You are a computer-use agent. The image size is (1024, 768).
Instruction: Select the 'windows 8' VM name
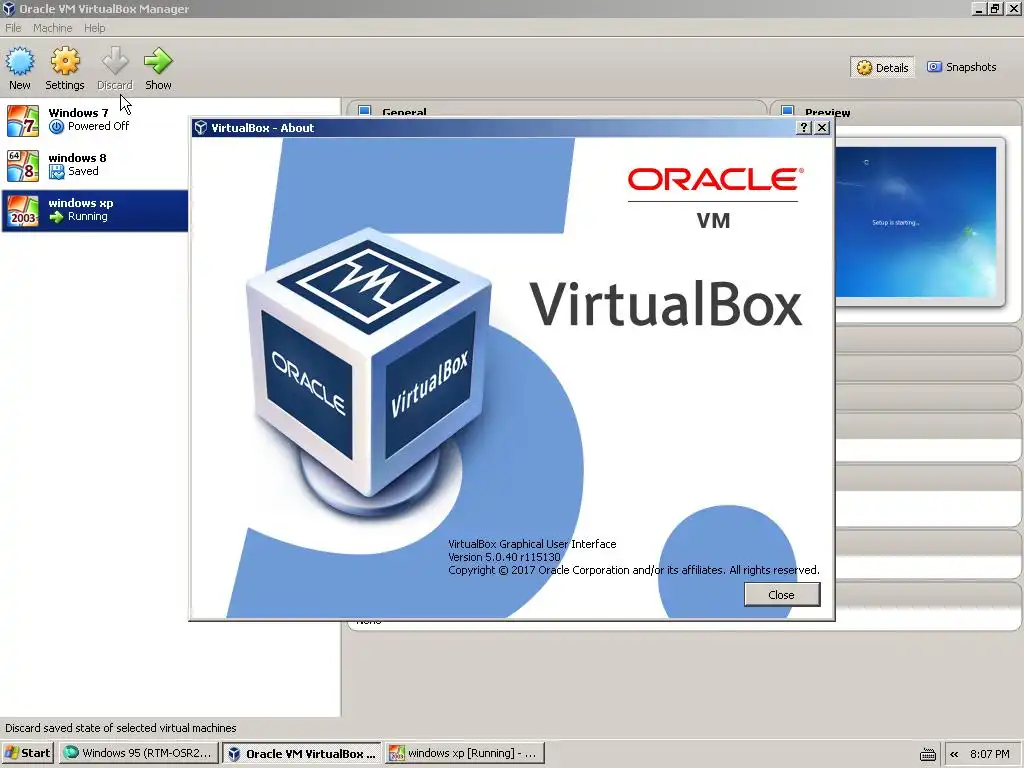pos(77,158)
